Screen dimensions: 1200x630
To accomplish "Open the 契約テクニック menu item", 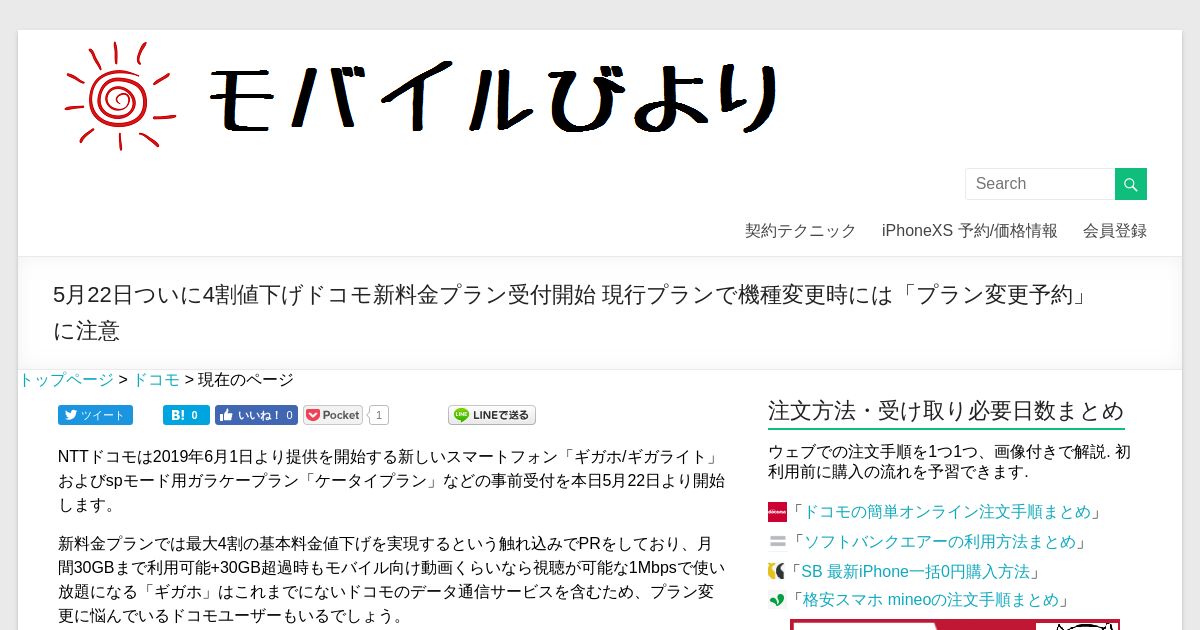I will coord(800,231).
